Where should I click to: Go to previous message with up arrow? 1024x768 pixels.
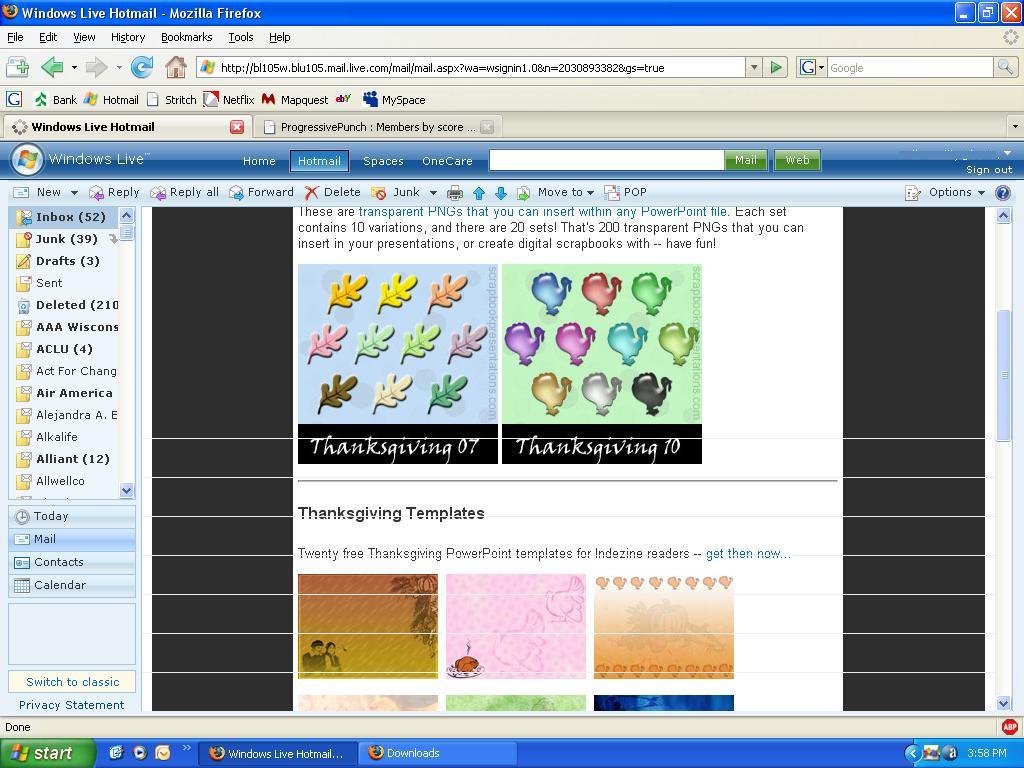(479, 193)
